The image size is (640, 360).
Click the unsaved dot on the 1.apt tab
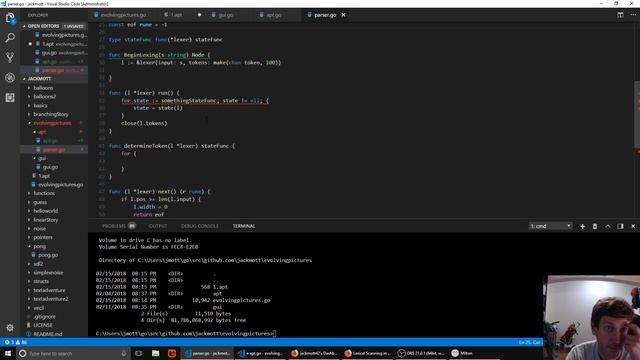199,15
